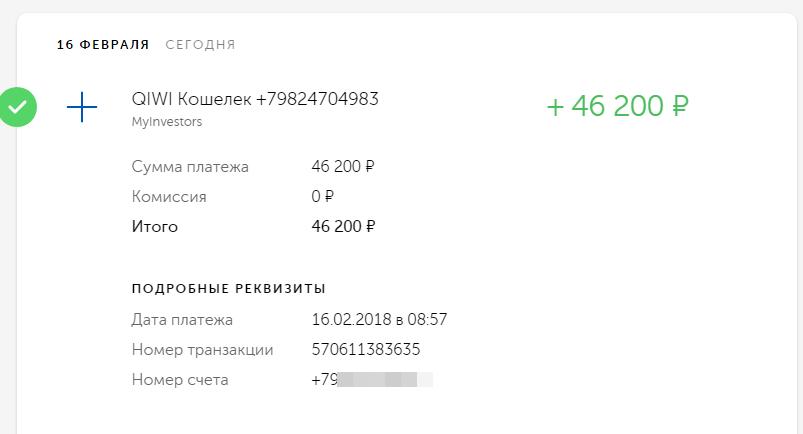Click the Дата платежа label
Image resolution: width=803 pixels, height=434 pixels.
(182, 320)
